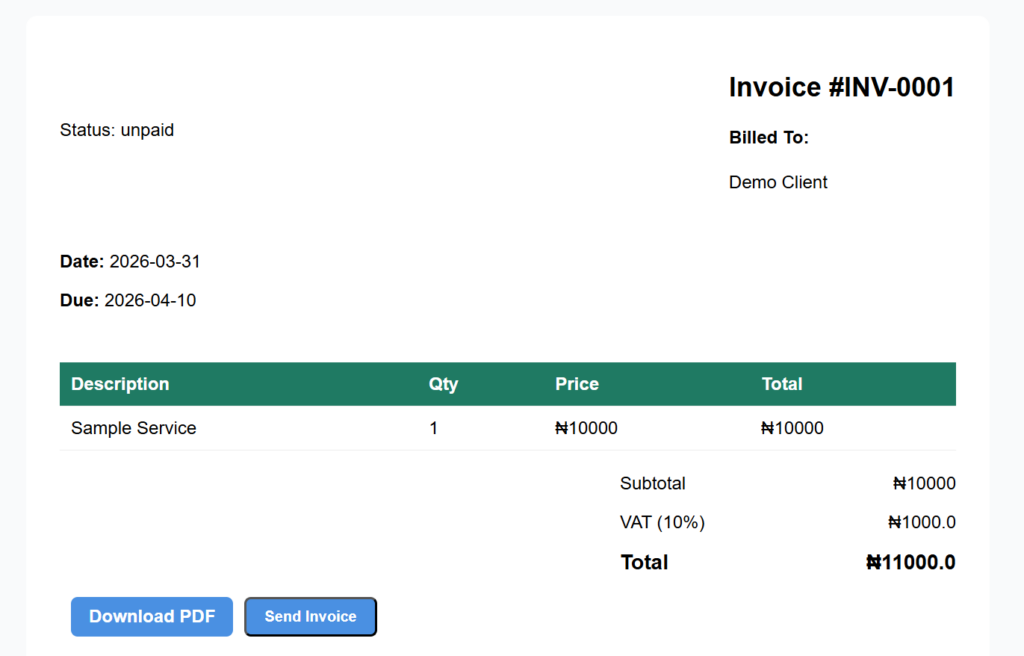
Task: Click the 'Billed To:' label
Action: tap(768, 138)
